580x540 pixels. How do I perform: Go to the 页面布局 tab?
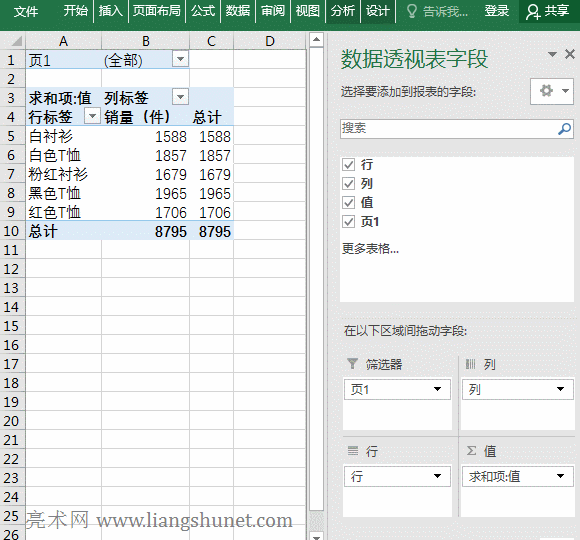157,11
